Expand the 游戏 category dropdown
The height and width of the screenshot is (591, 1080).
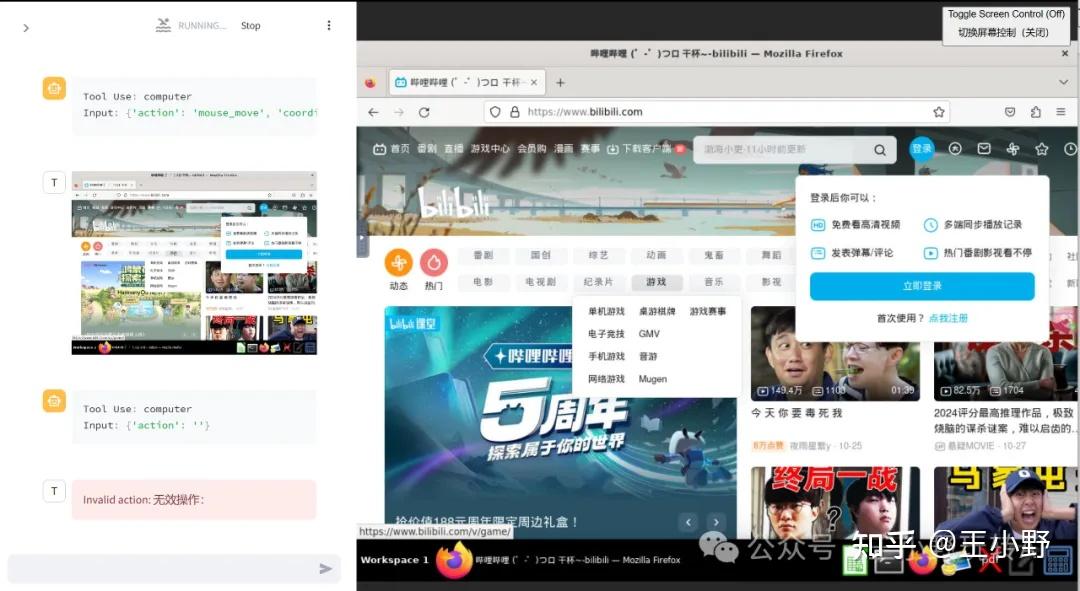(656, 282)
